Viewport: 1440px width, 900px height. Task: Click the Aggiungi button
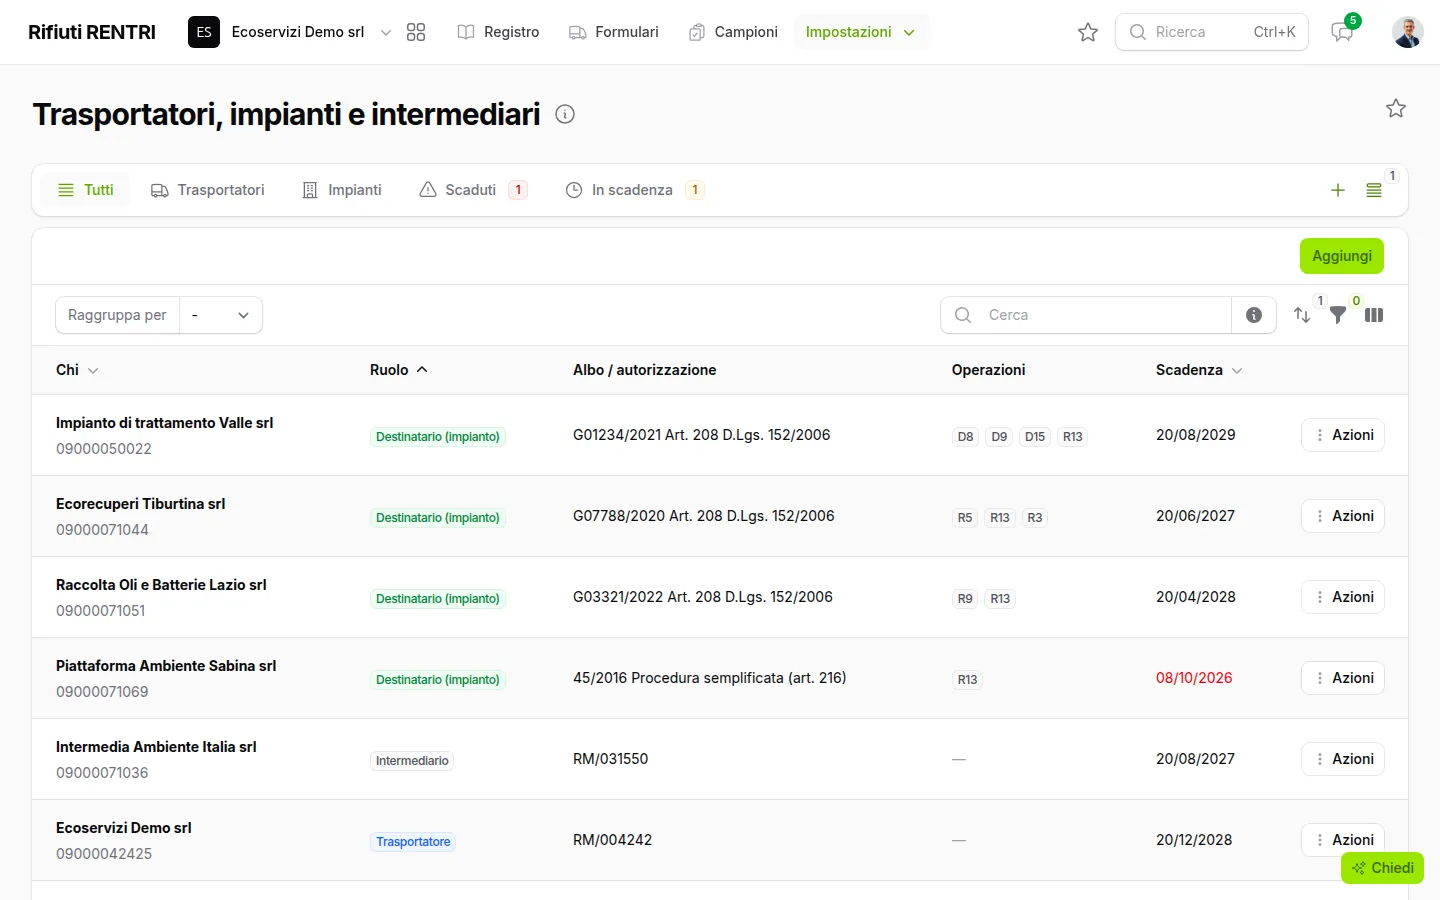[x=1342, y=256]
